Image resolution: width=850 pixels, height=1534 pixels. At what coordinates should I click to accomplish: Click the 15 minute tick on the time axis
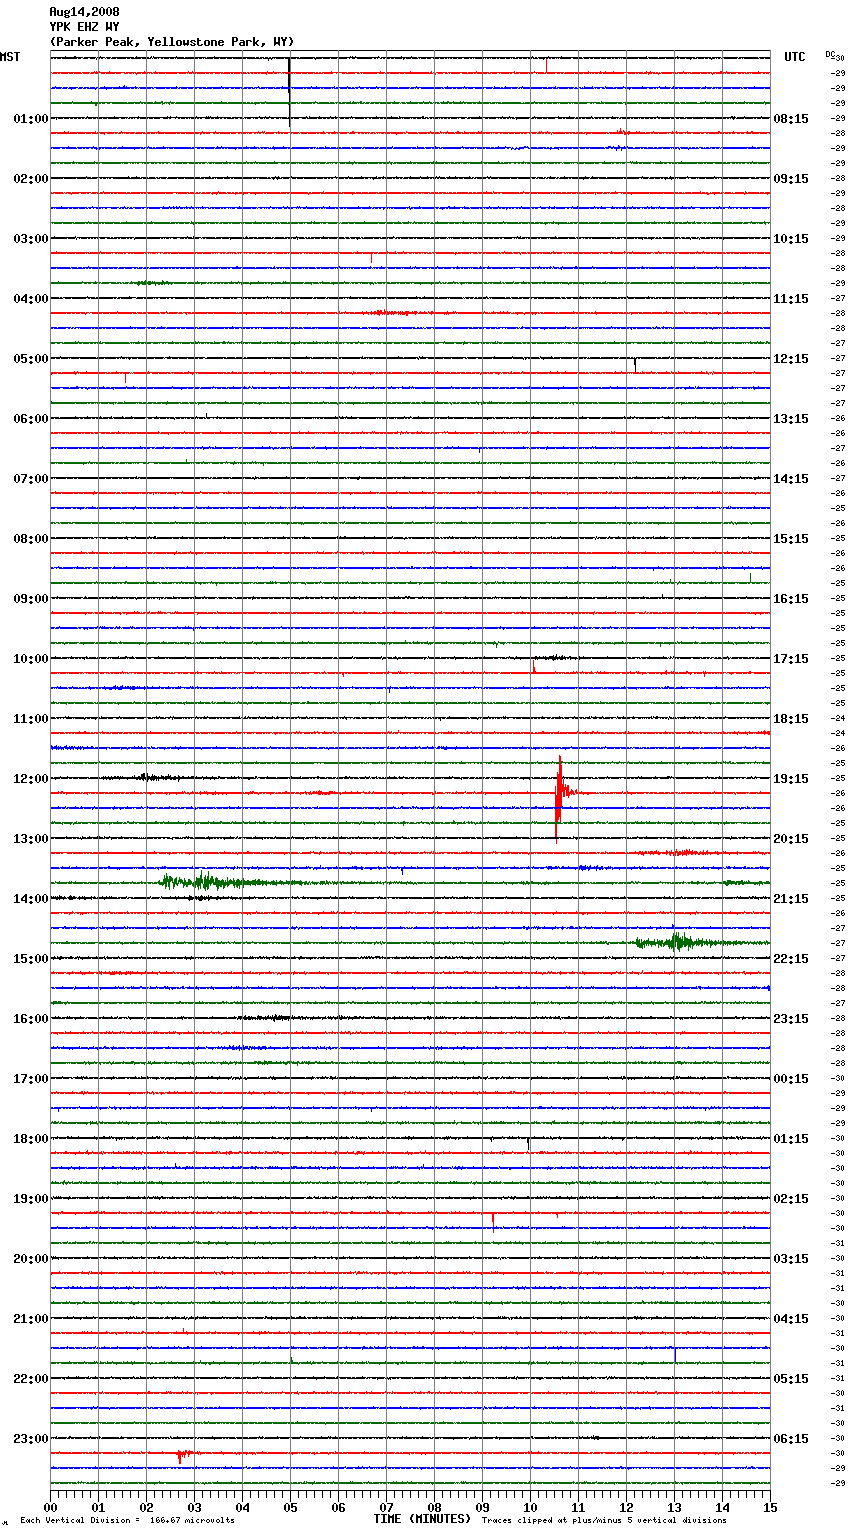pyautogui.click(x=770, y=1507)
